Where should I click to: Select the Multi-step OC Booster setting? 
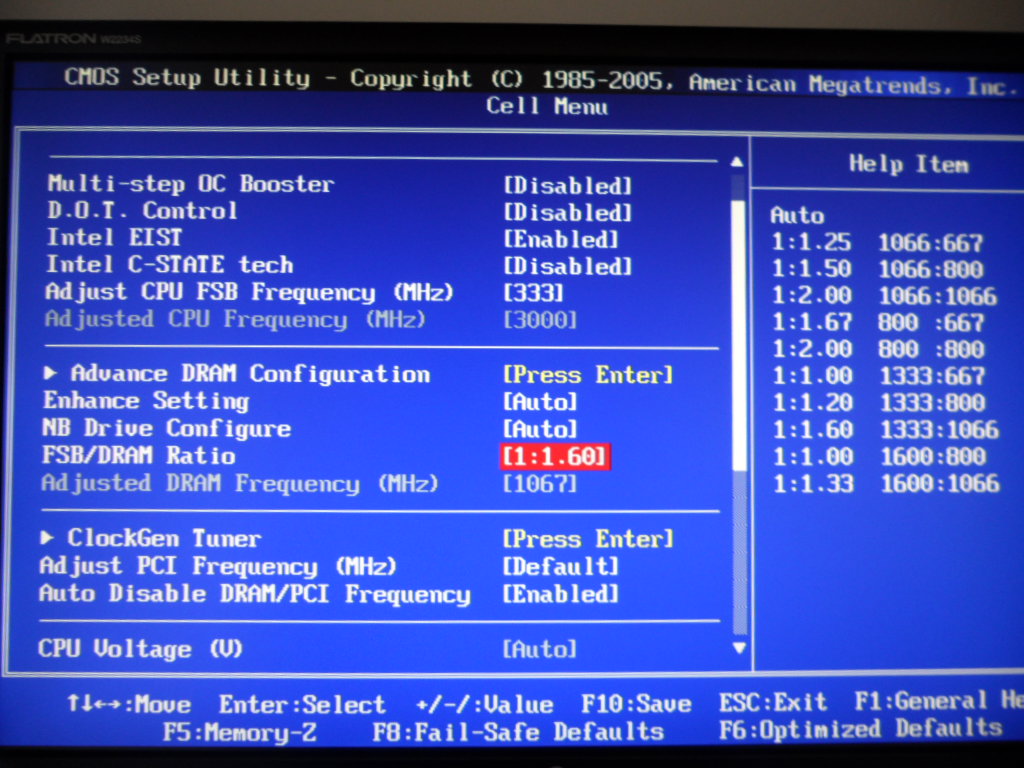click(191, 184)
